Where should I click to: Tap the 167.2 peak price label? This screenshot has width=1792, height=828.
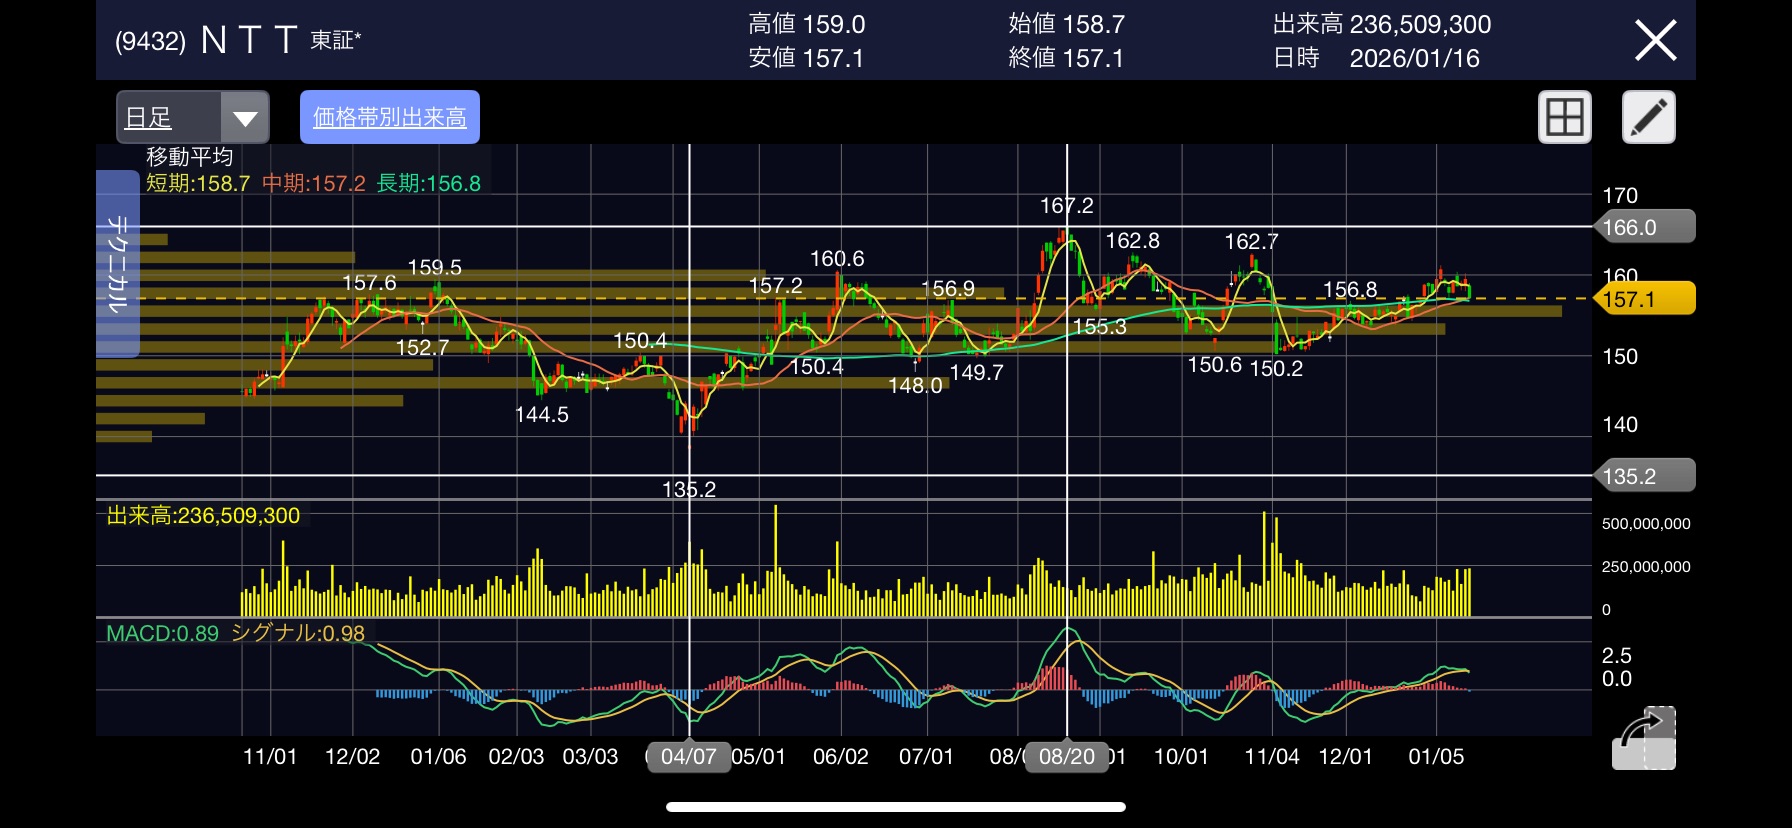[1066, 206]
